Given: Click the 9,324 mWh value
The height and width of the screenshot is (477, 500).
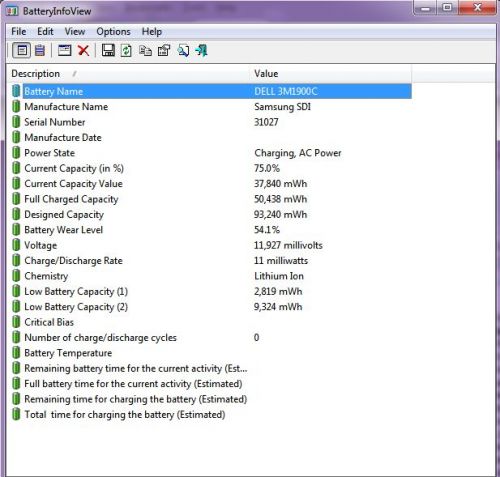Looking at the screenshot, I should pos(278,307).
